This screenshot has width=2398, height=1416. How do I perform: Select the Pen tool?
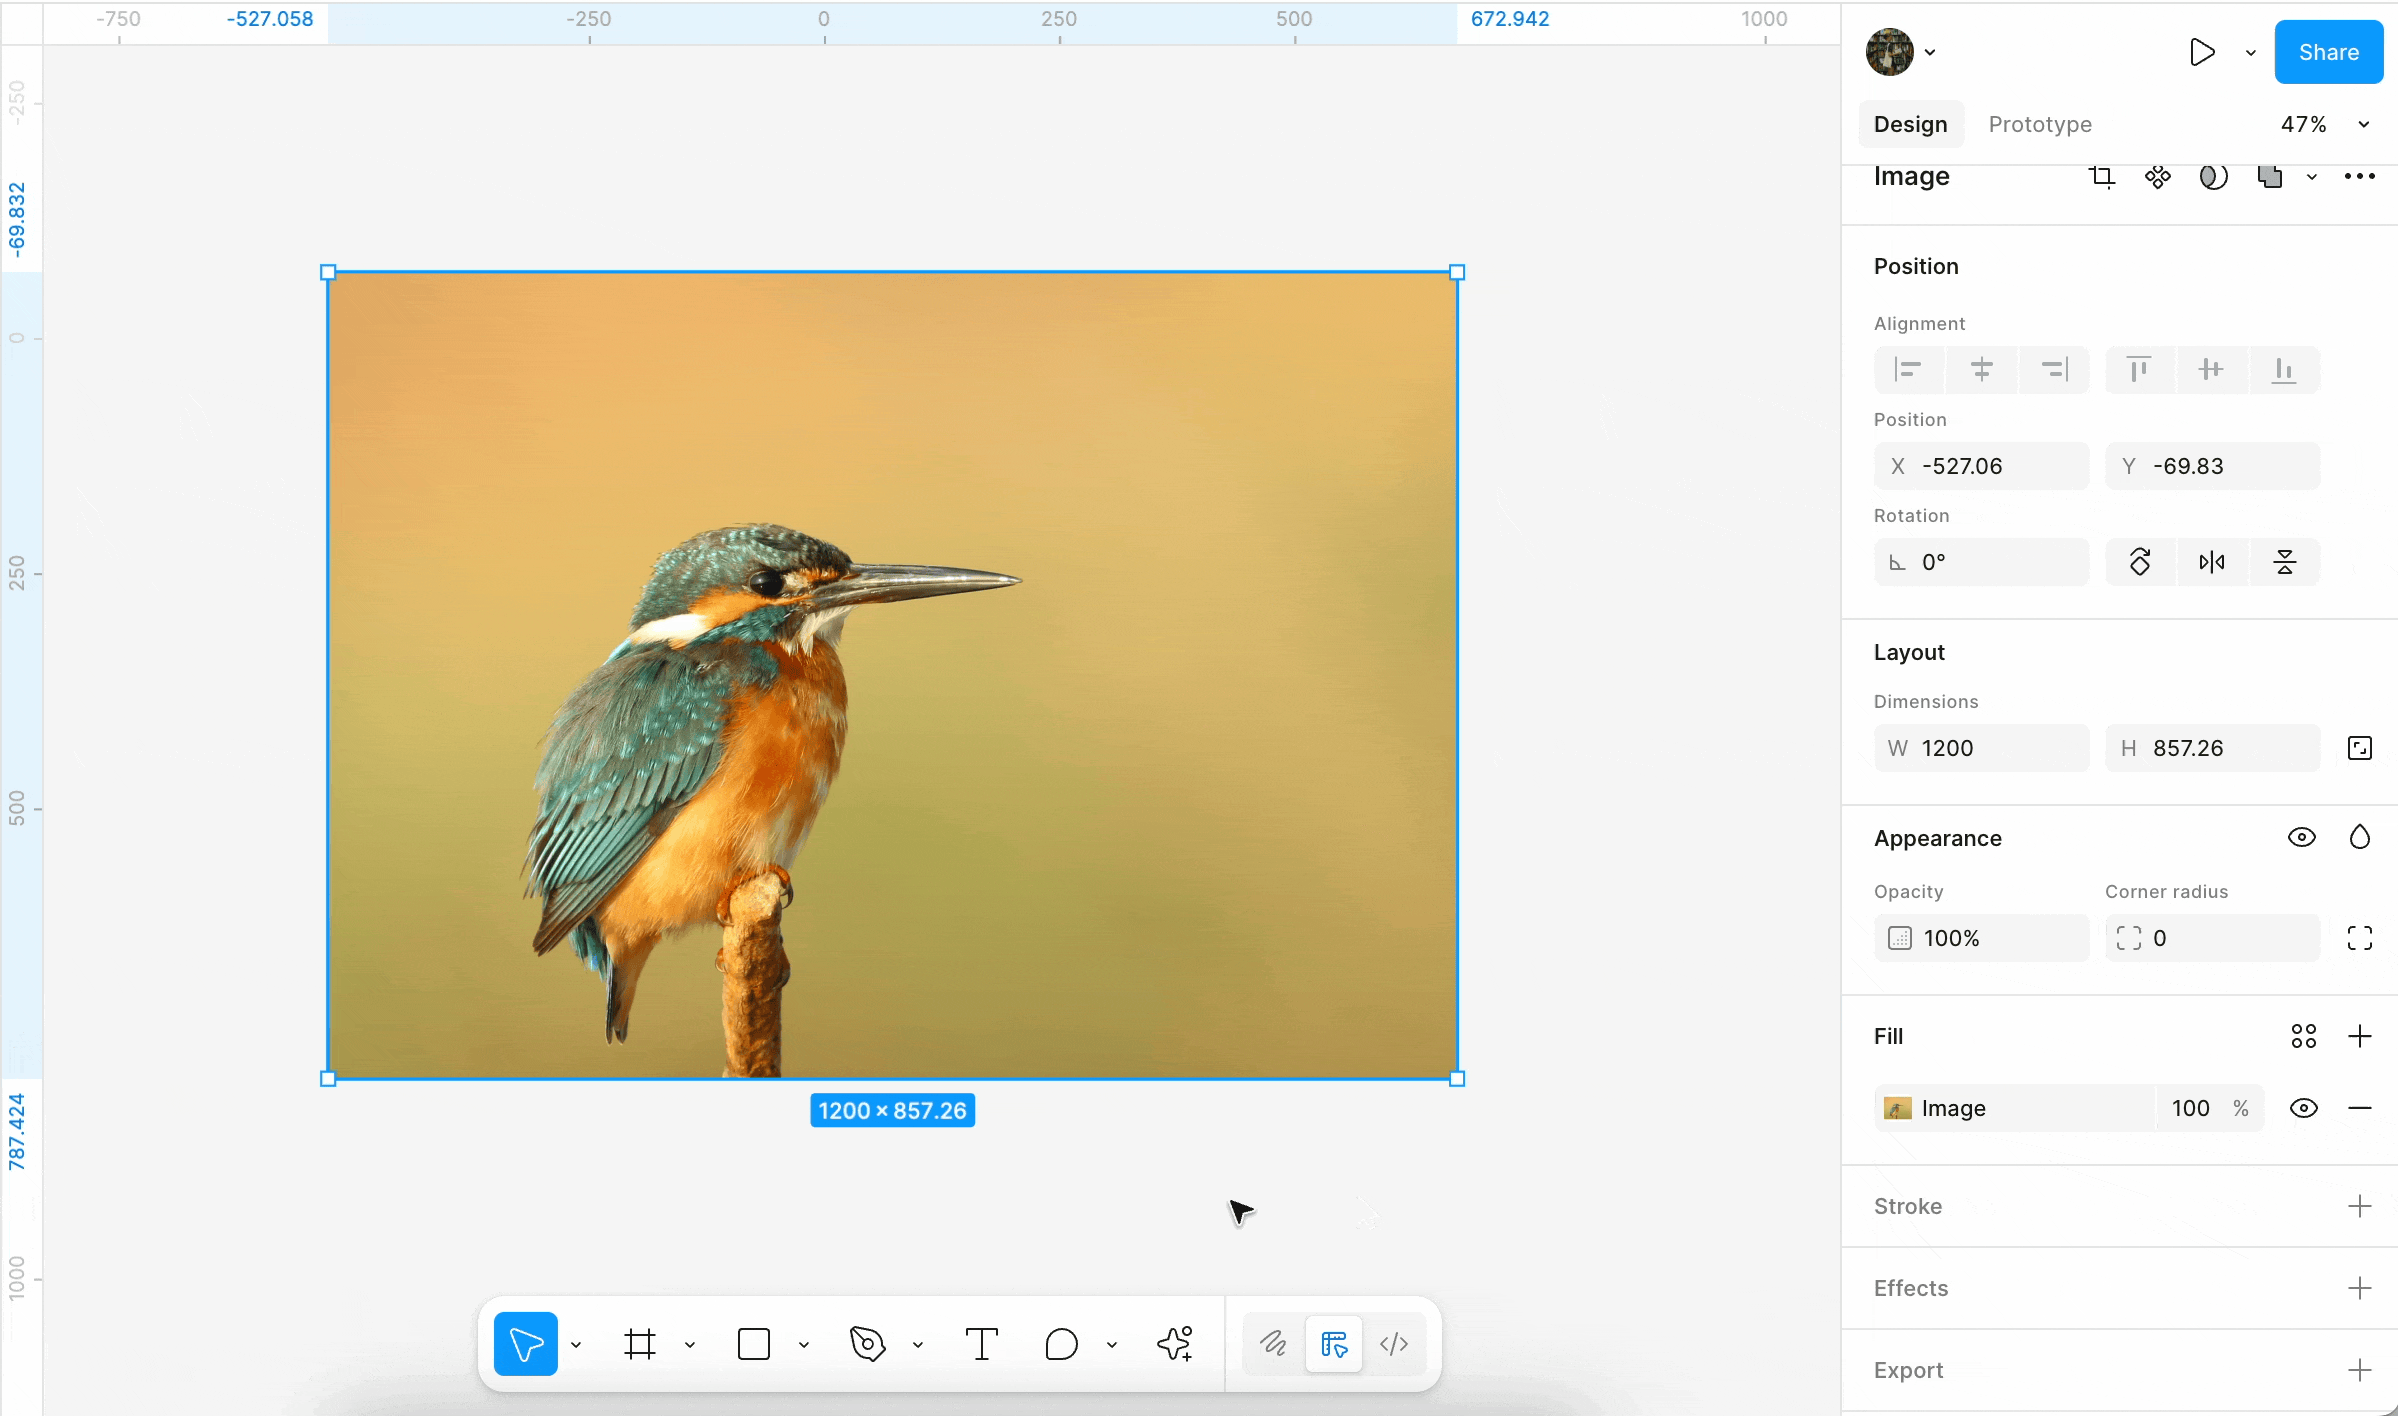click(868, 1344)
